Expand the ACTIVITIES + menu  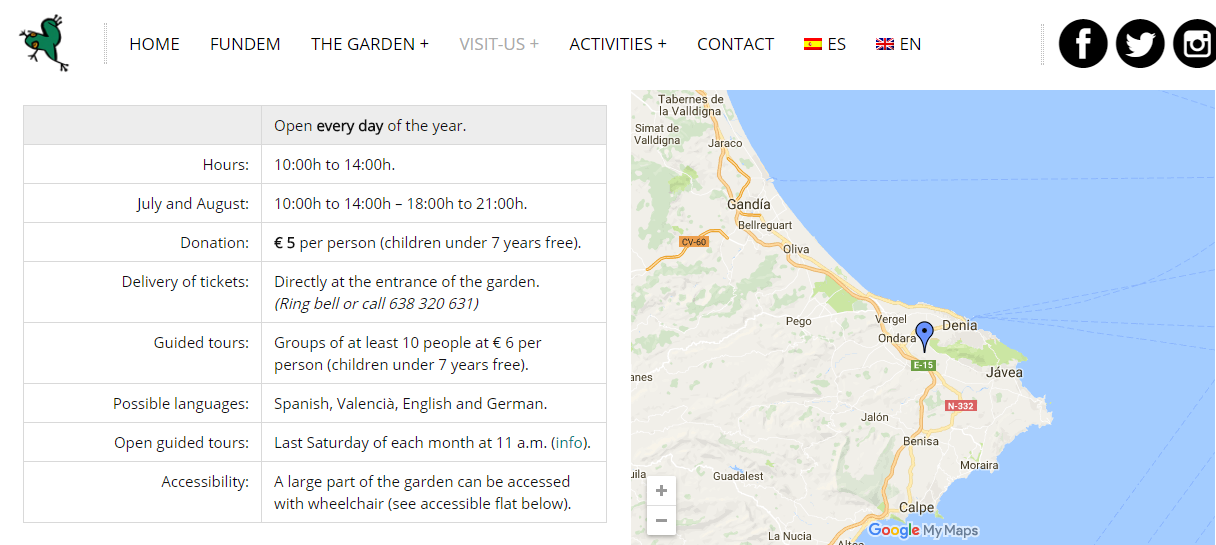click(618, 44)
